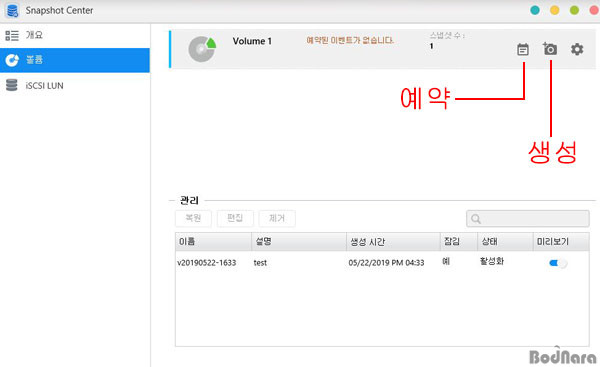Take a snapshot with the camera icon
This screenshot has width=600, height=367.
550,49
